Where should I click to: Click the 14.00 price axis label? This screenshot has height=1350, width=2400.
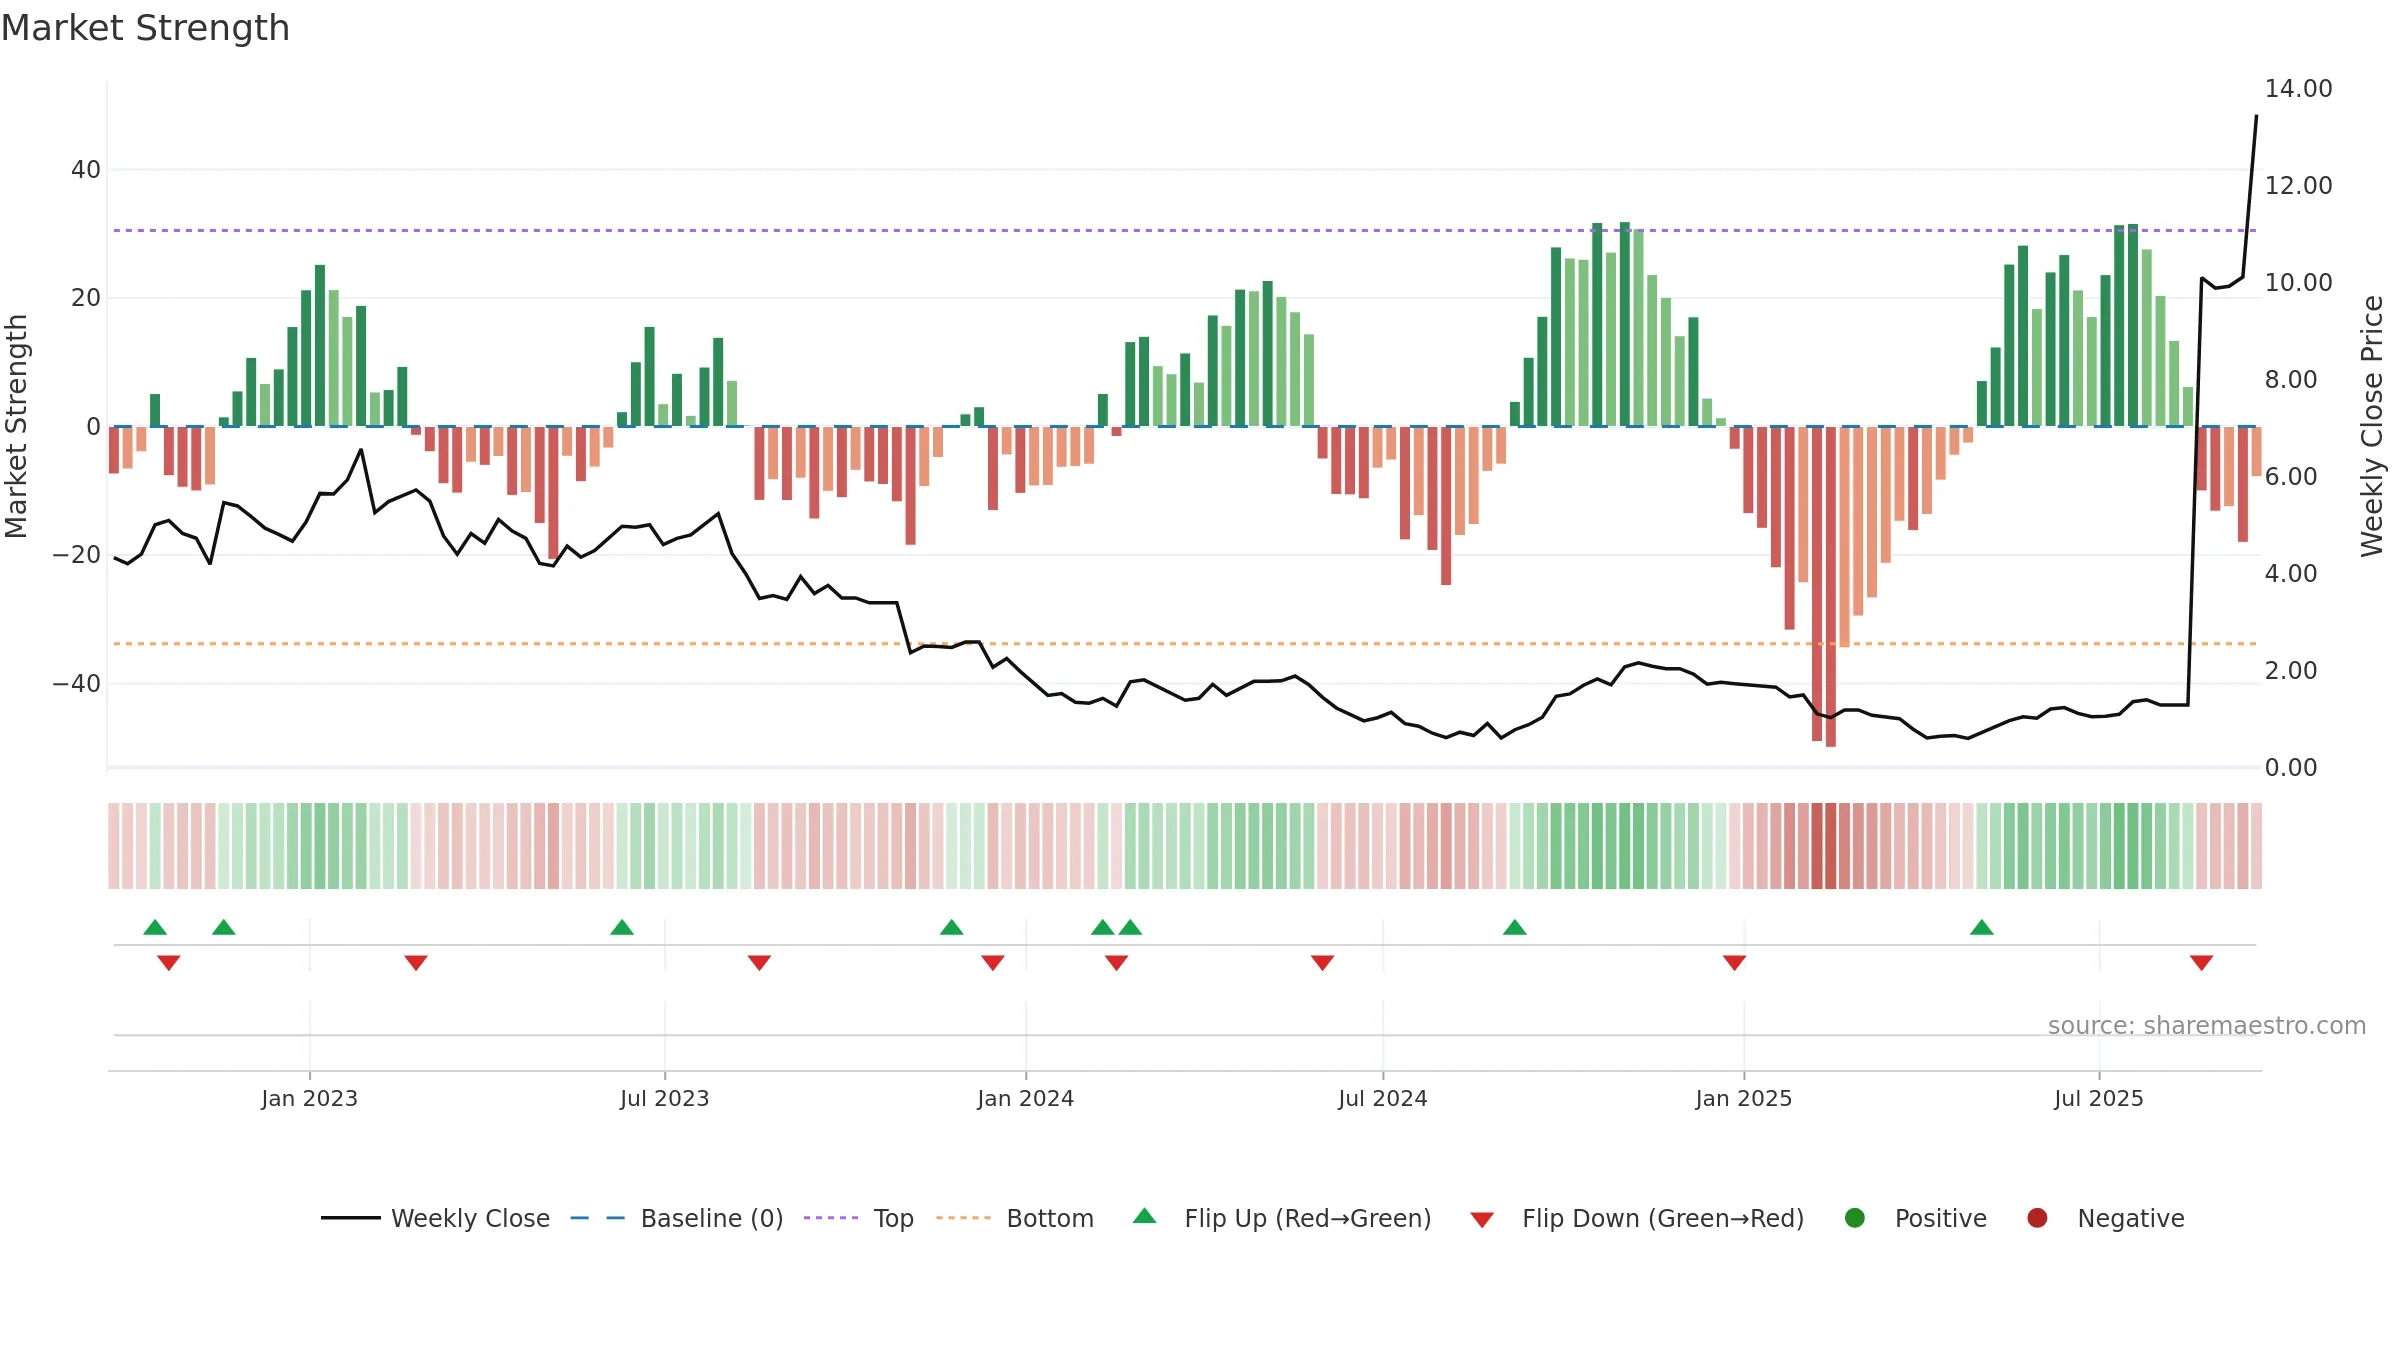(x=2298, y=89)
